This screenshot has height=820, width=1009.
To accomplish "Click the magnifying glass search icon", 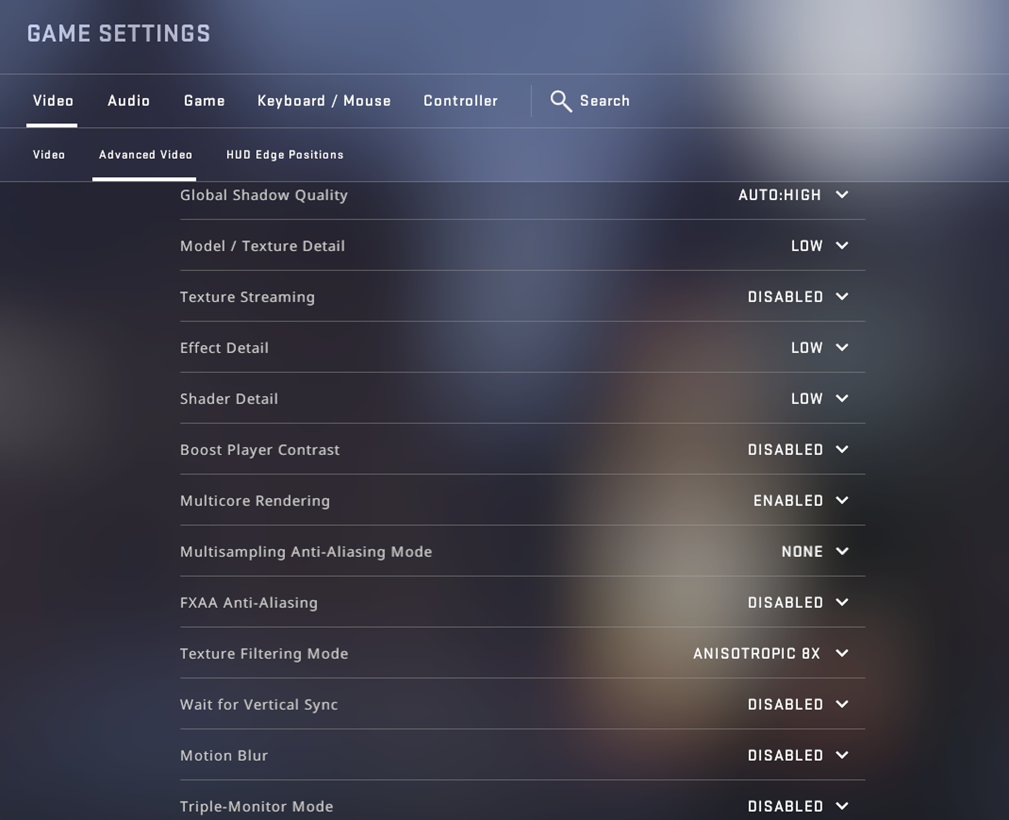I will point(561,101).
